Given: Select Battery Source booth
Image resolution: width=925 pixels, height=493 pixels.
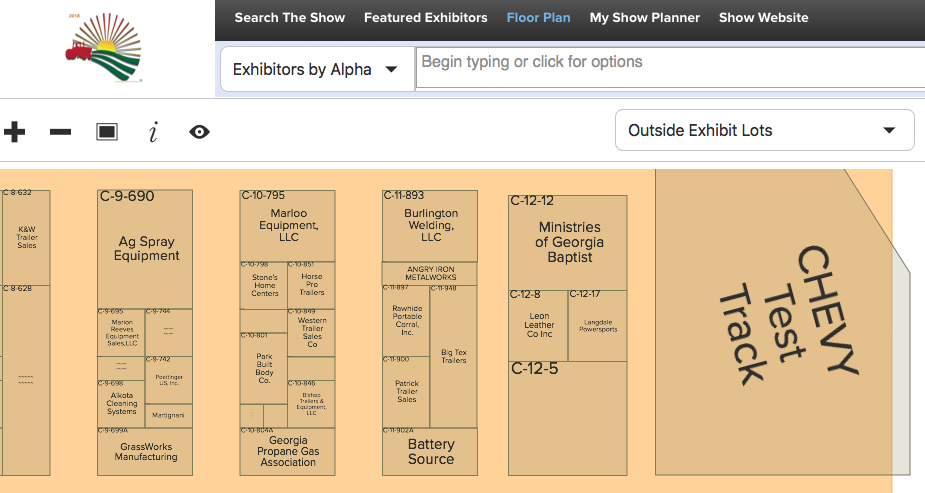Looking at the screenshot, I should (x=430, y=452).
